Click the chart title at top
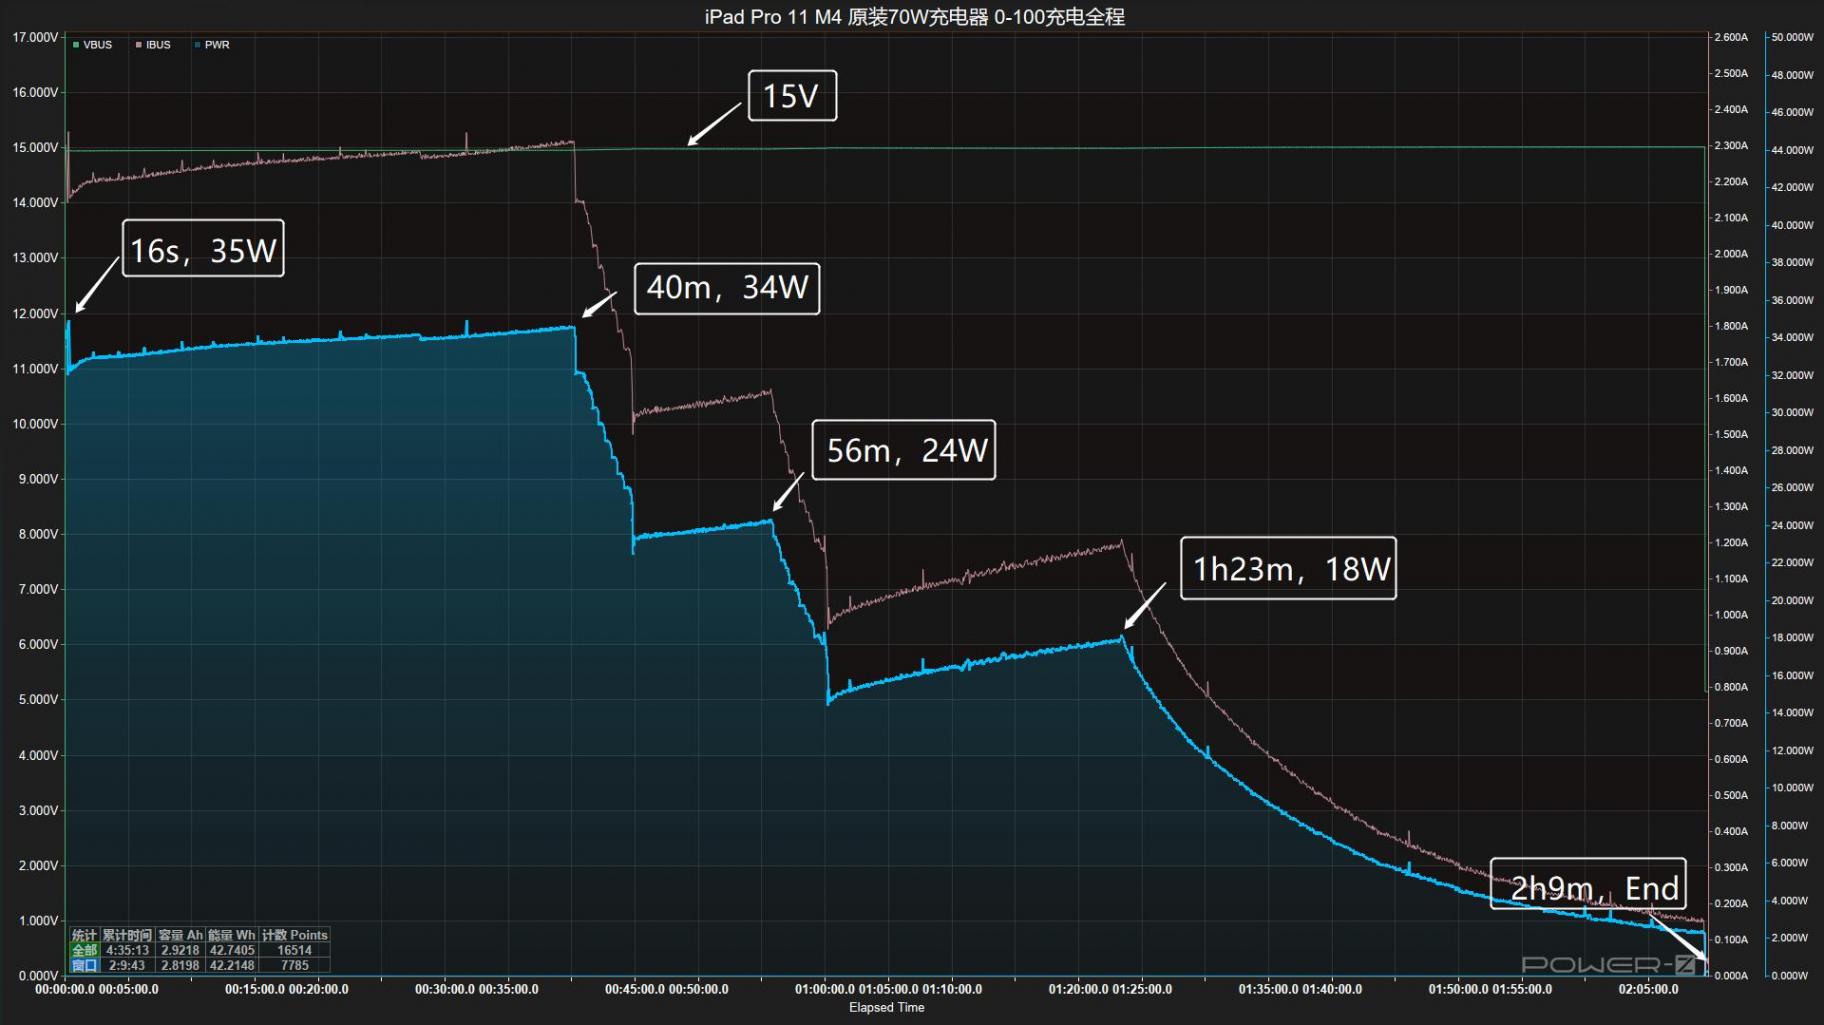Viewport: 1824px width, 1025px height. tap(914, 17)
